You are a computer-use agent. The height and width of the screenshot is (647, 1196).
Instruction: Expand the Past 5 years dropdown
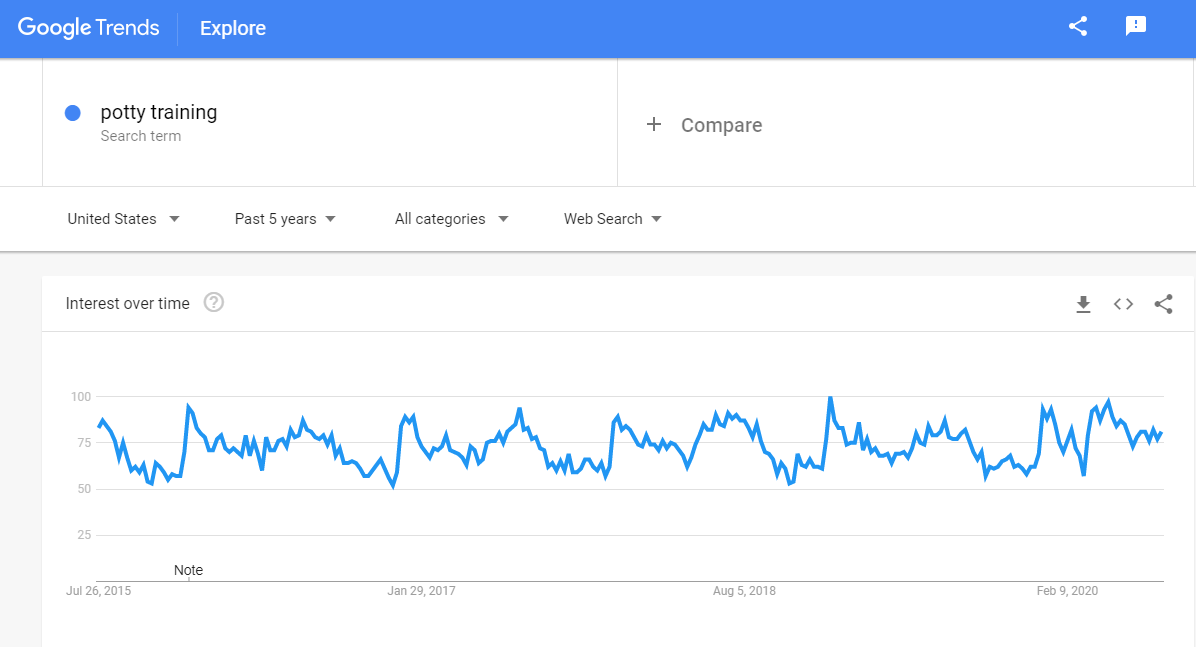pyautogui.click(x=285, y=219)
